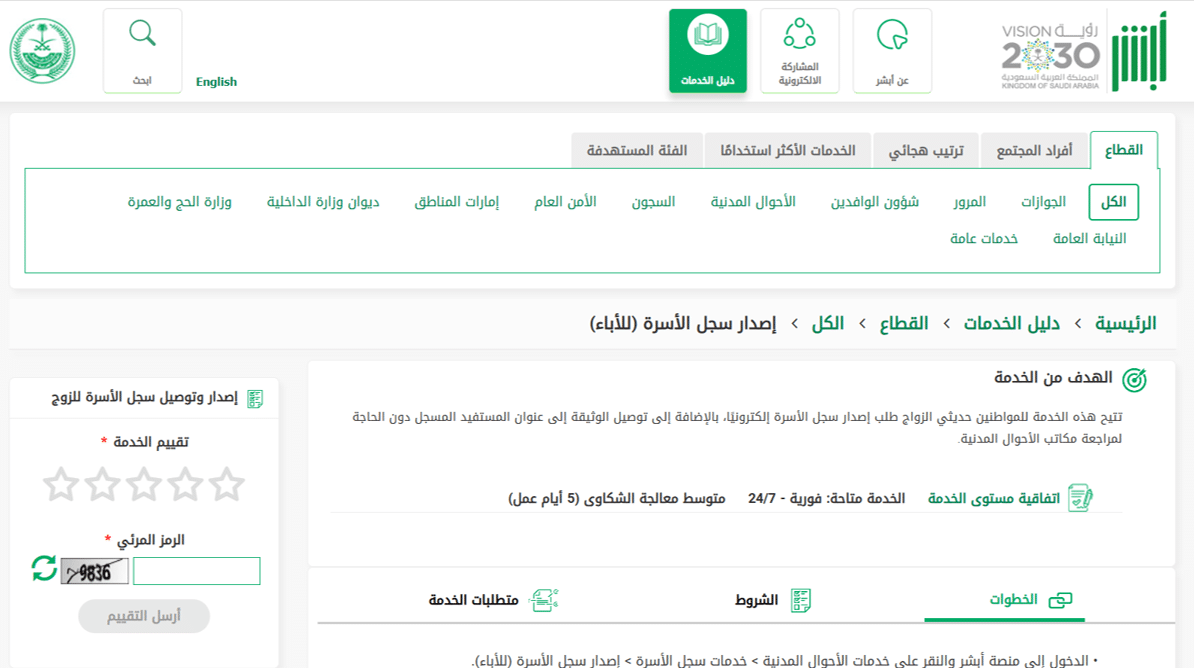This screenshot has width=1194, height=668.
Task: Filter by الأحوال المدنية sector
Action: coord(753,202)
